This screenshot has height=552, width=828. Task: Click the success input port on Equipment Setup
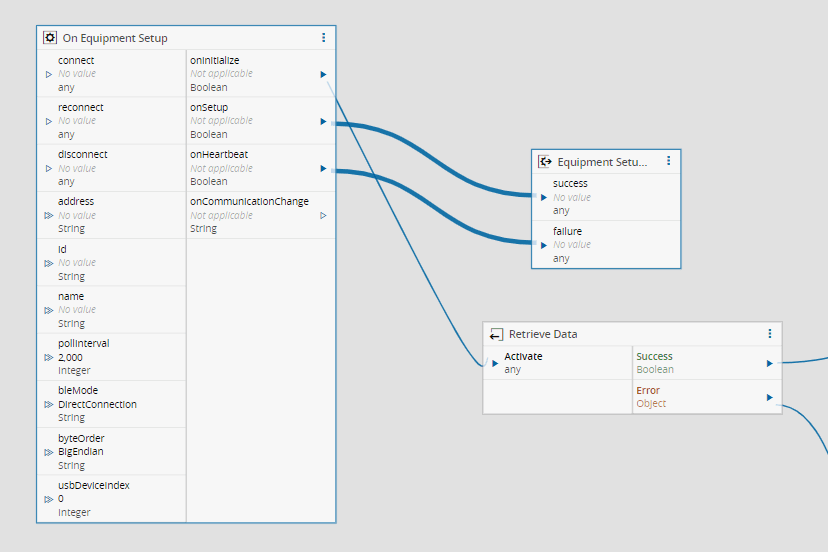544,197
